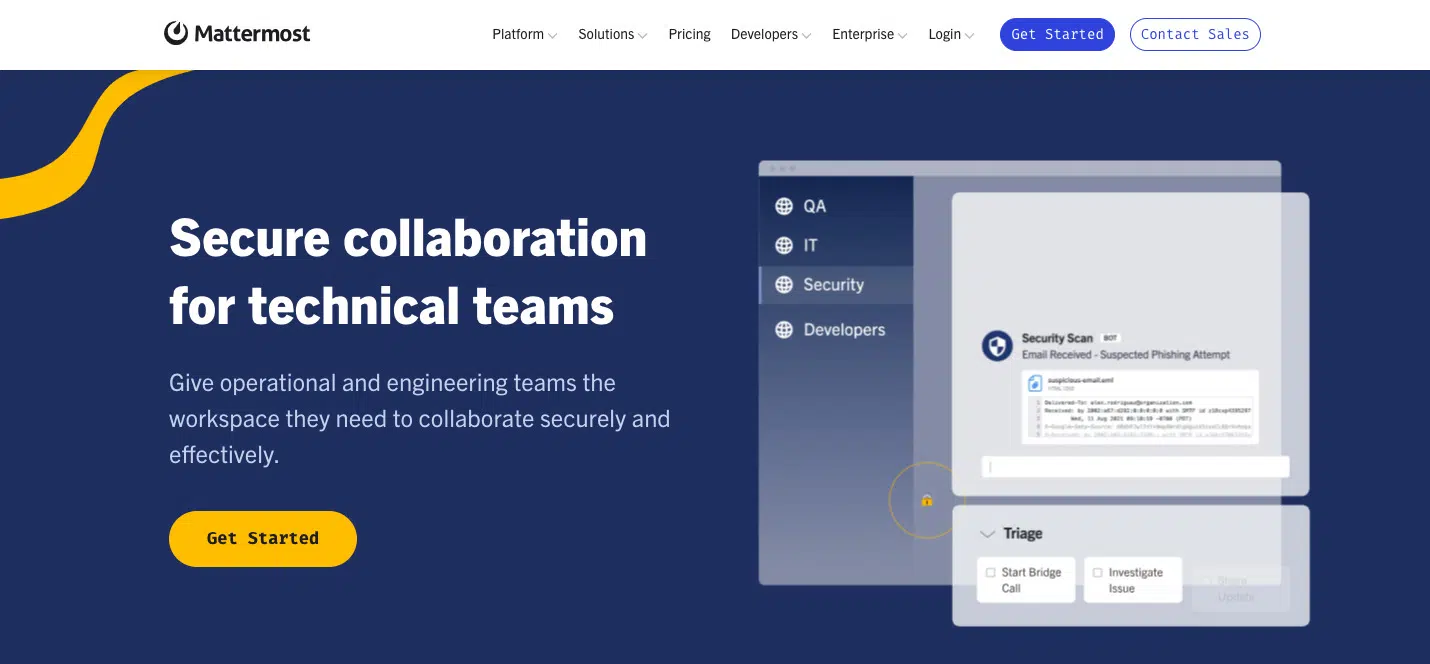Open the Developers nav menu
This screenshot has height=664, width=1430.
point(770,34)
